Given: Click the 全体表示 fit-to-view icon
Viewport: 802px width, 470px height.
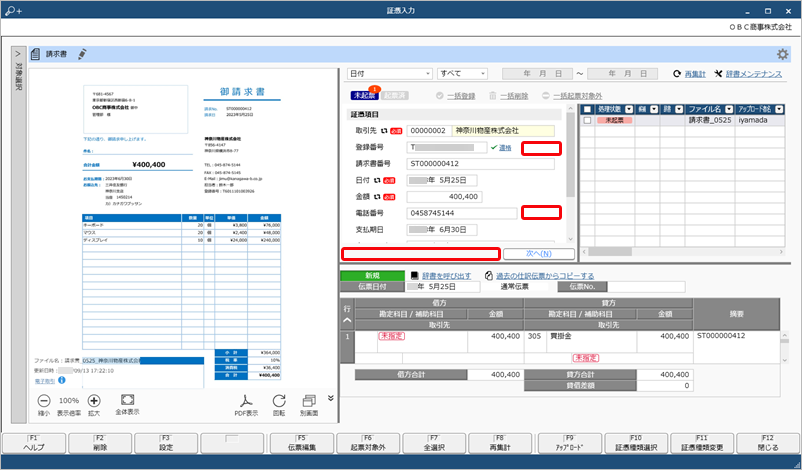Looking at the screenshot, I should (x=127, y=399).
